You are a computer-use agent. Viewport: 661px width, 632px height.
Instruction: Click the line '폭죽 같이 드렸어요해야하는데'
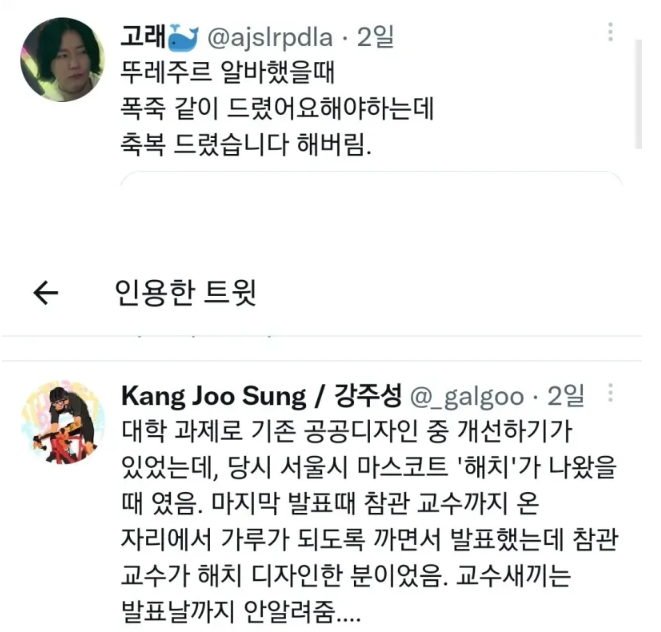tap(277, 109)
